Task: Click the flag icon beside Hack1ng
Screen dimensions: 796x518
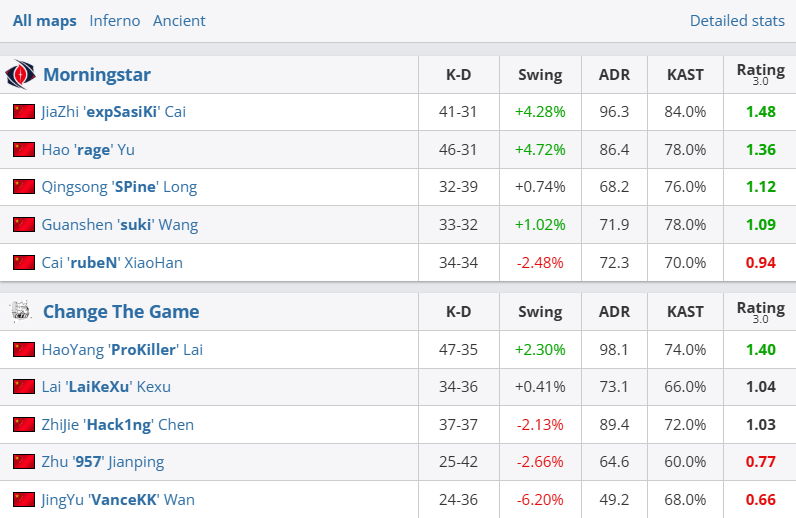Action: 24,425
